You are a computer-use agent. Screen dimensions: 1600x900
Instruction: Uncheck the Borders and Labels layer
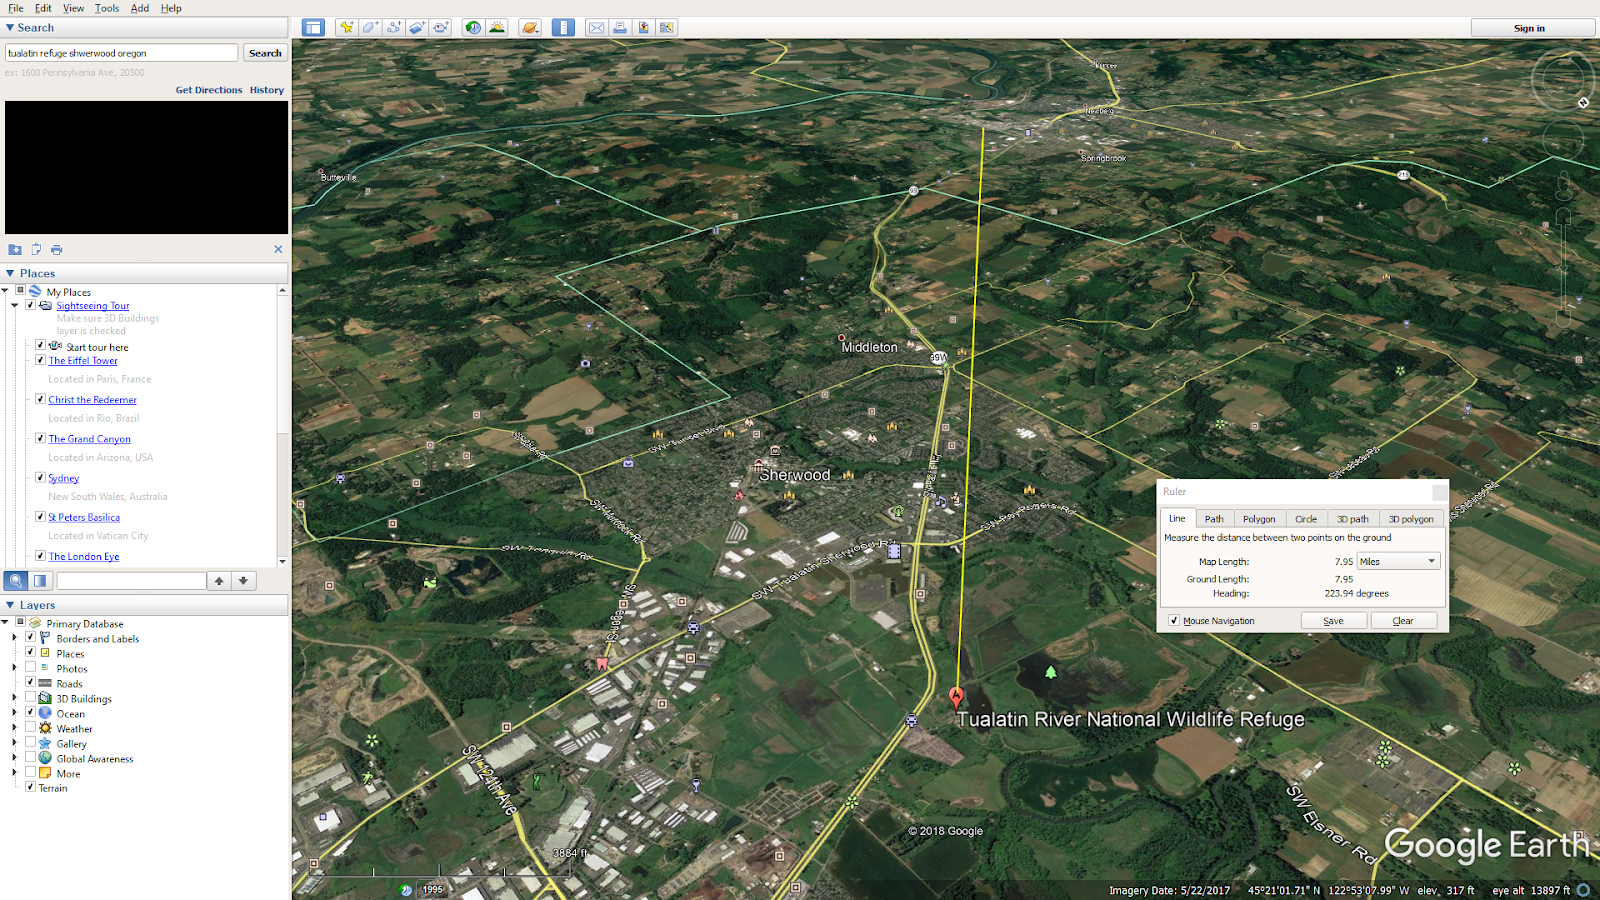click(30, 637)
